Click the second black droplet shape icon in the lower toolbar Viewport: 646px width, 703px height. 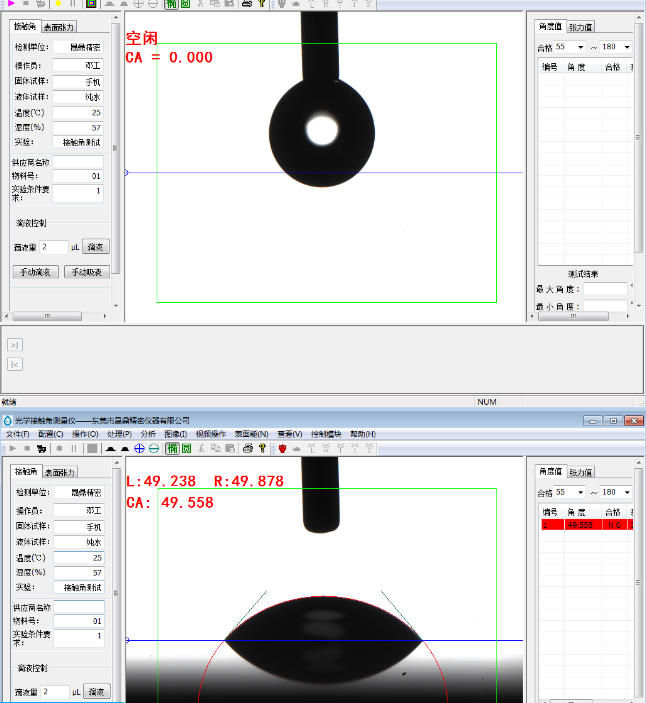pyautogui.click(x=125, y=448)
